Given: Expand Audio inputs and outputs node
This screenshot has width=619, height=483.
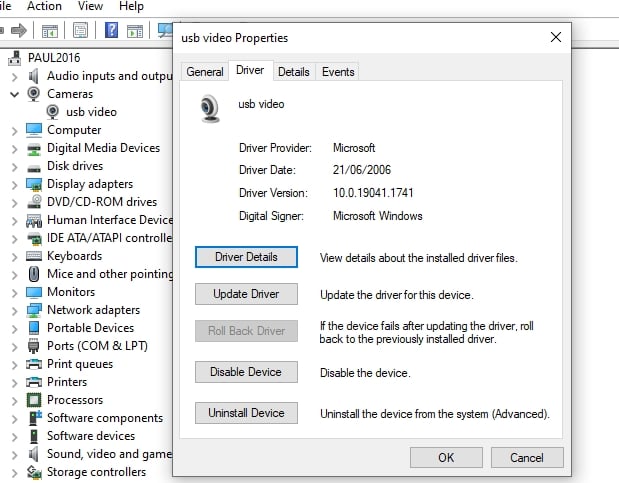Looking at the screenshot, I should click(x=15, y=77).
